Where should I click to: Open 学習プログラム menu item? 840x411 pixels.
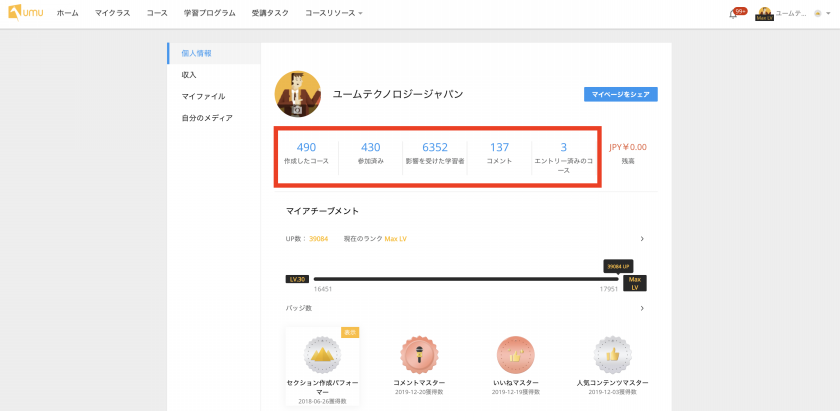click(209, 13)
